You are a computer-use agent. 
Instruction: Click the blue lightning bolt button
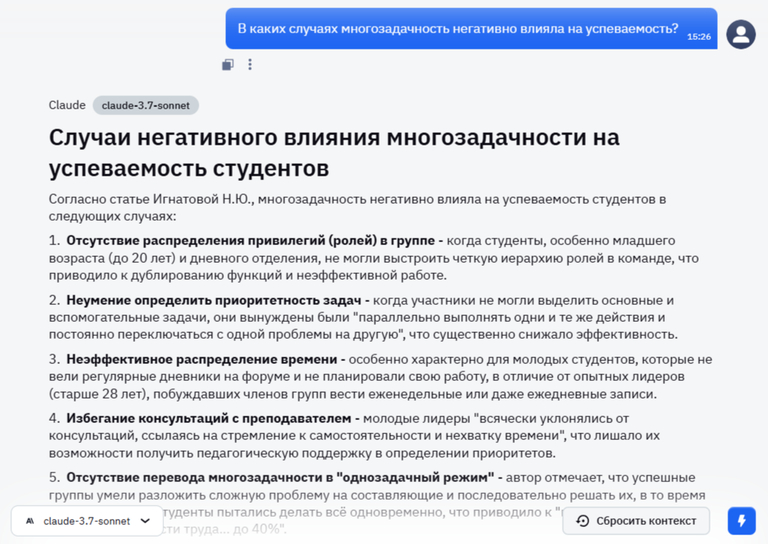[742, 520]
